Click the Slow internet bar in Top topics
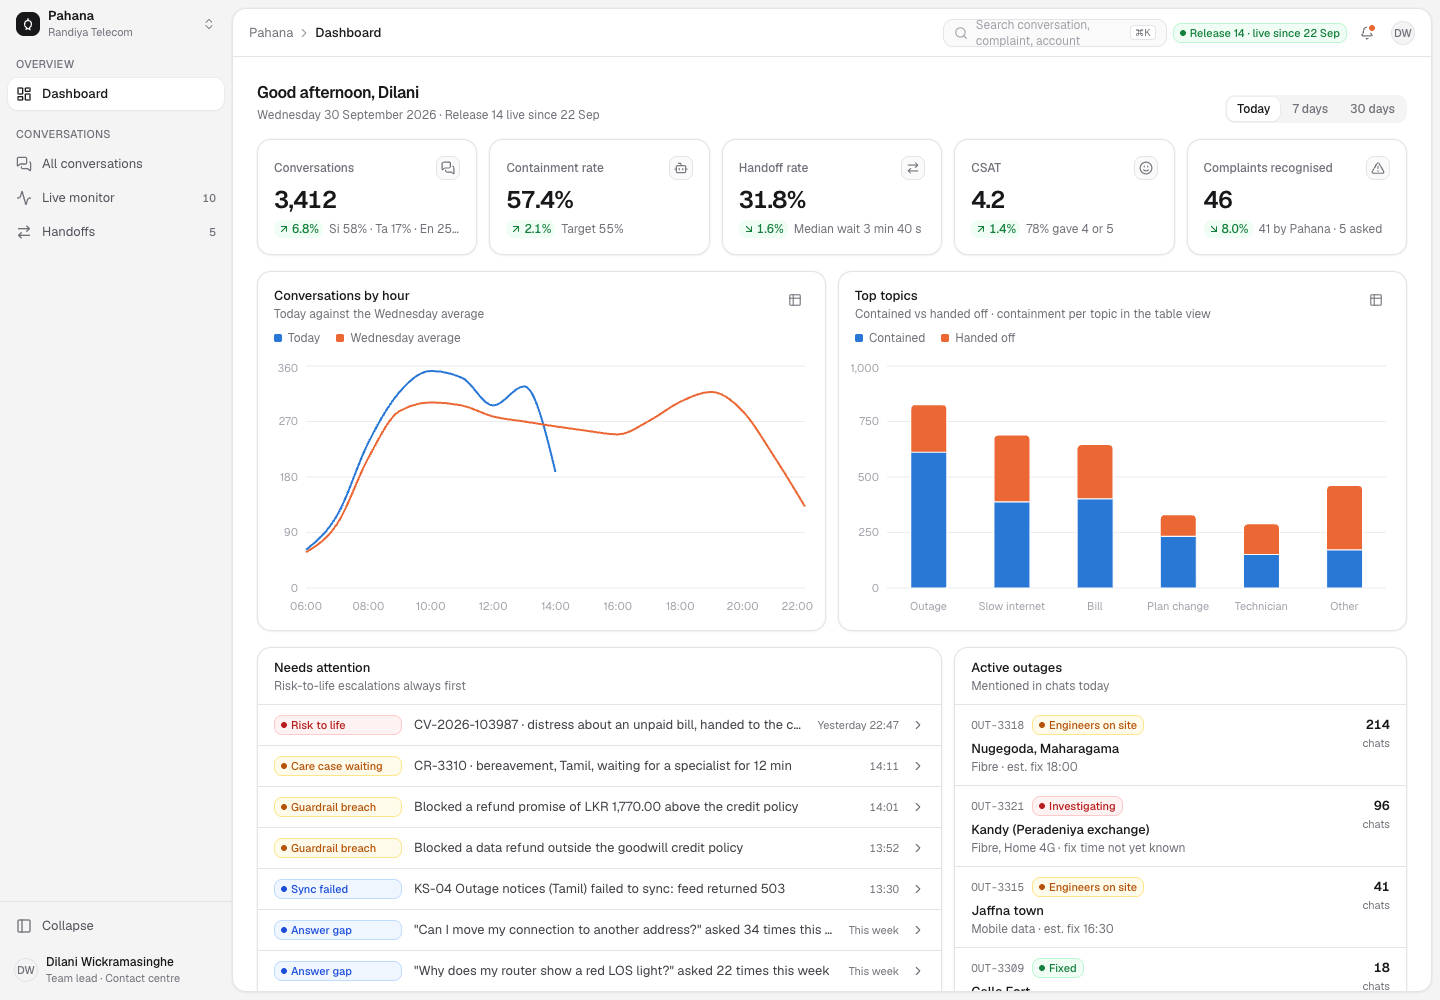 (1011, 511)
